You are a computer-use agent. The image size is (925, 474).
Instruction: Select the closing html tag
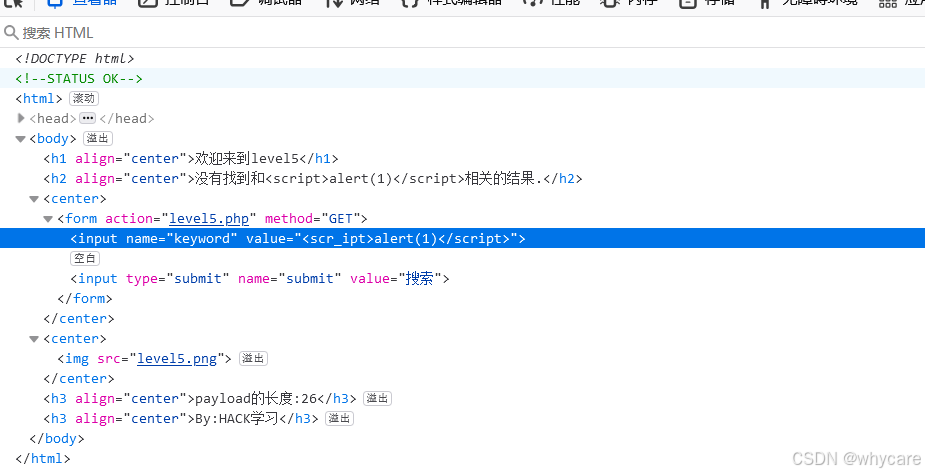point(42,459)
